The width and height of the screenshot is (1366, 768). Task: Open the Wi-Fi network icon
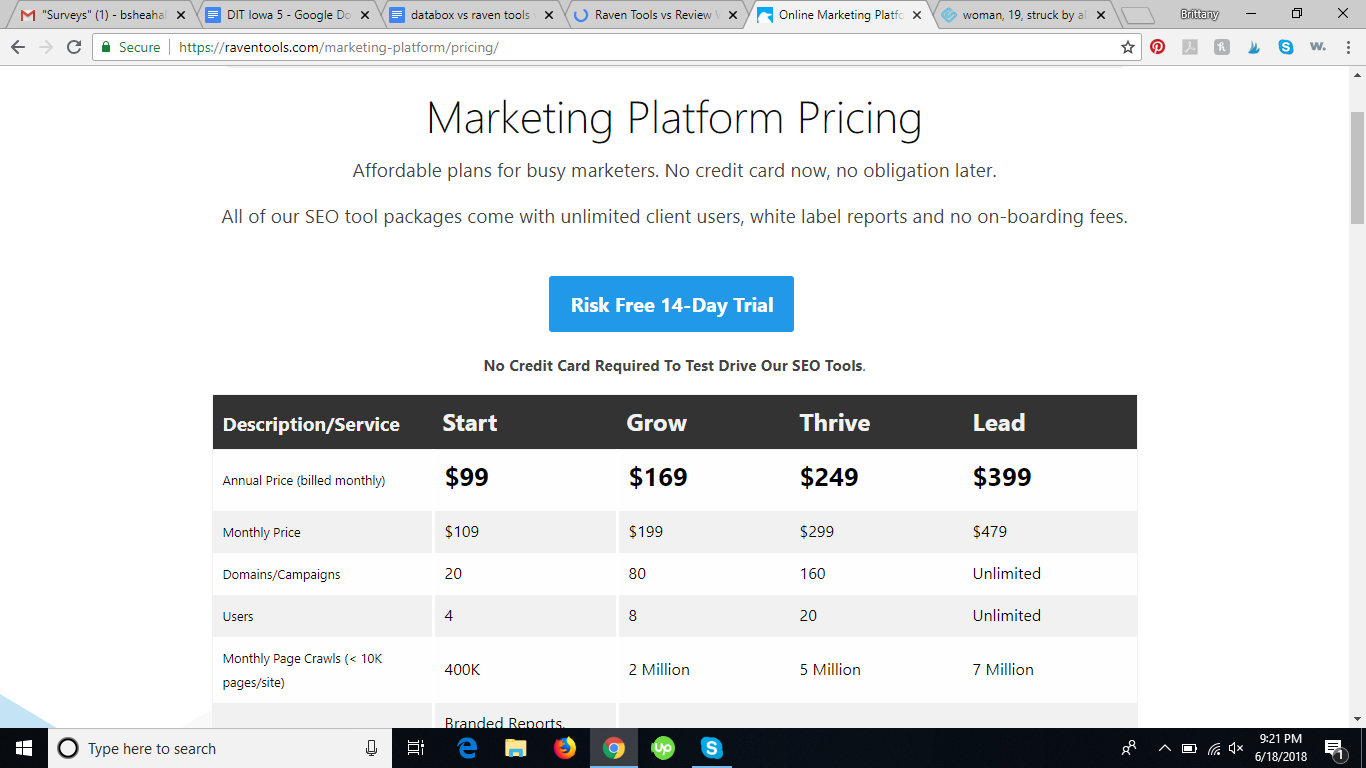click(1214, 748)
